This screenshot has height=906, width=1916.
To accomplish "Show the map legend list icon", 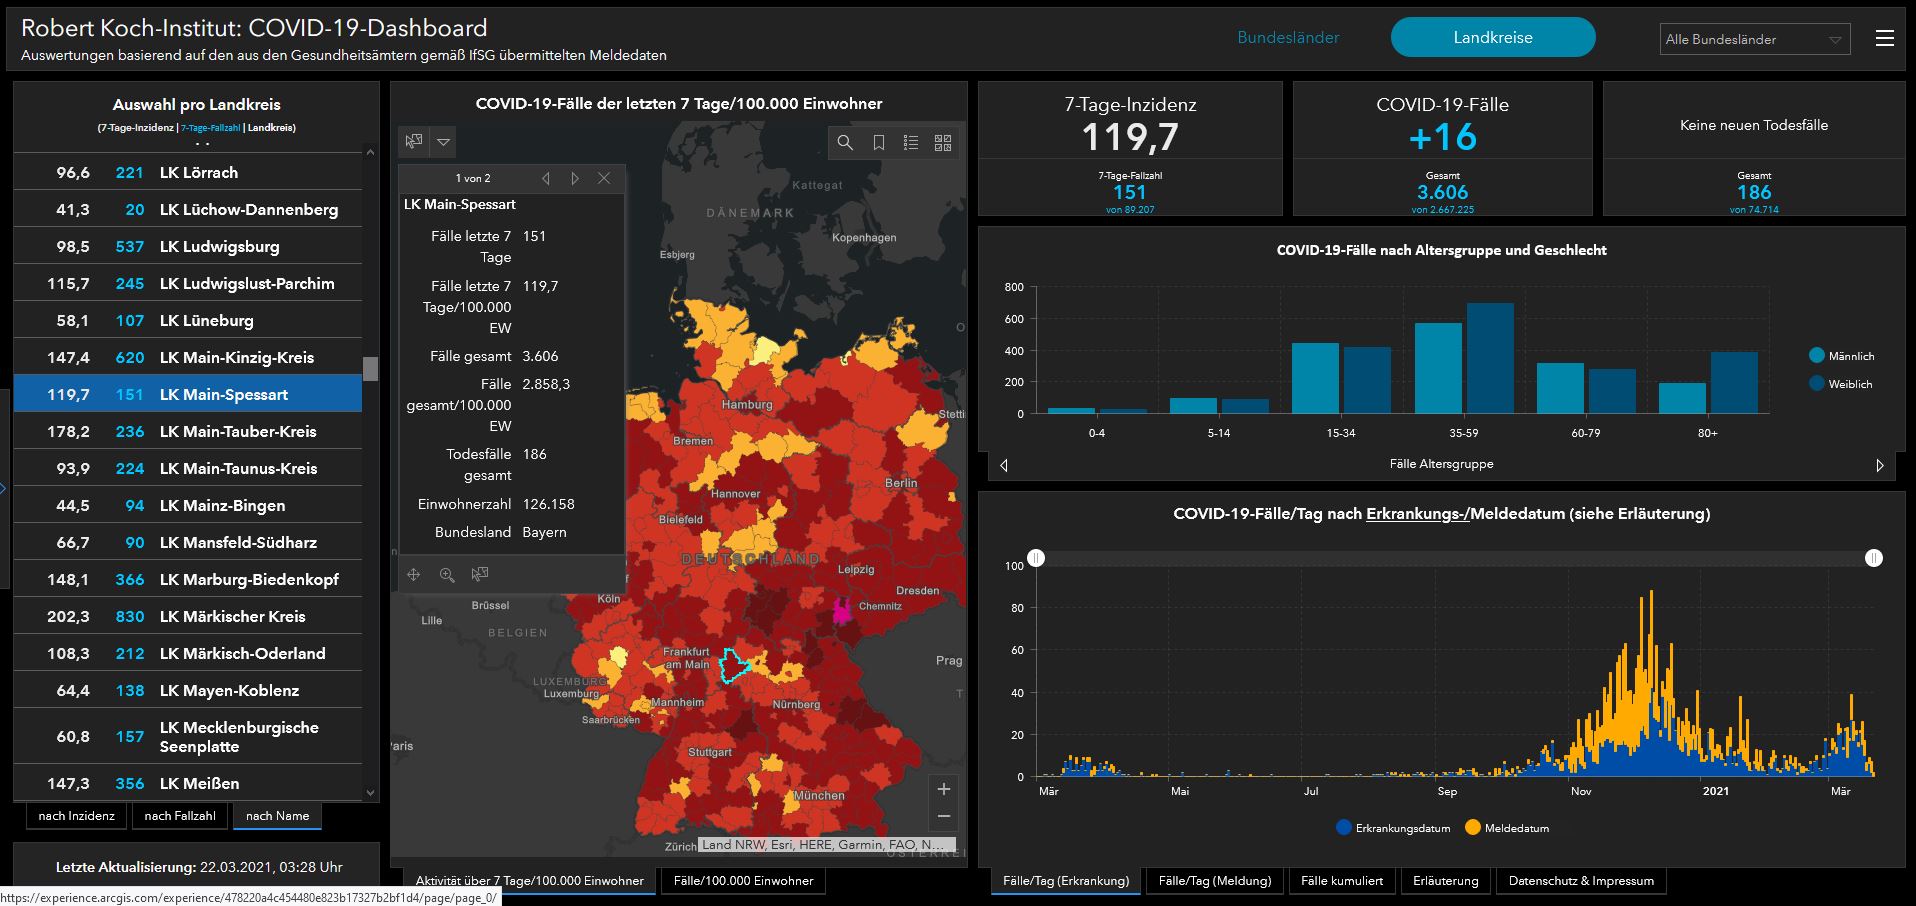I will point(911,143).
